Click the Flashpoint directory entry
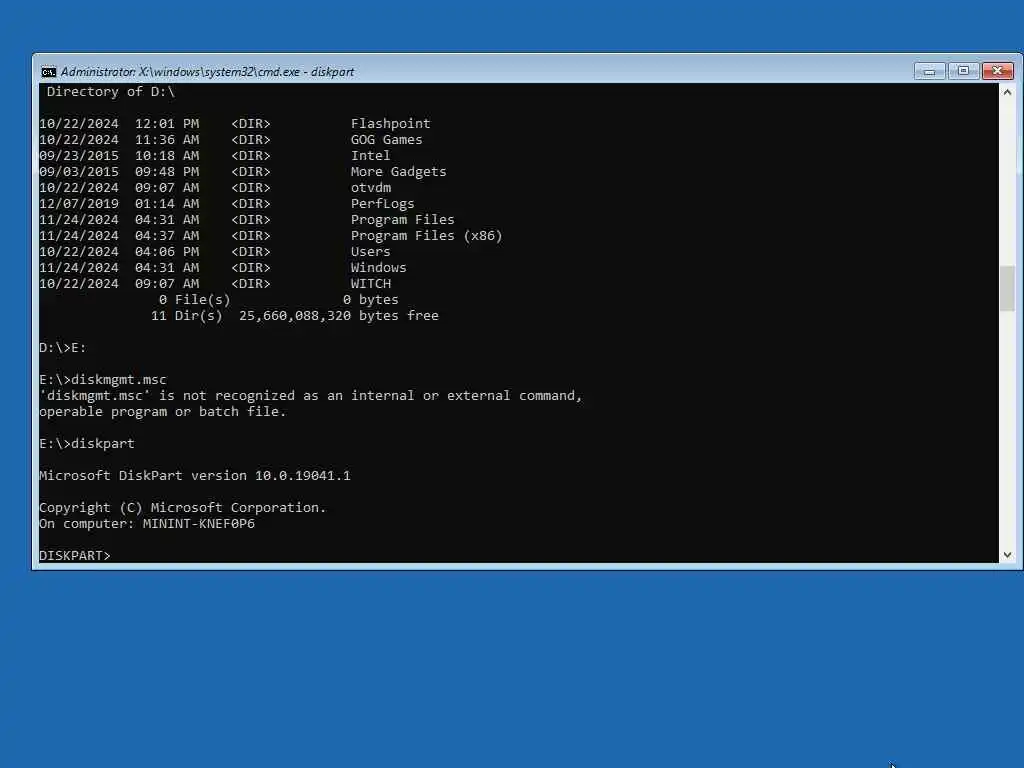 tap(391, 123)
